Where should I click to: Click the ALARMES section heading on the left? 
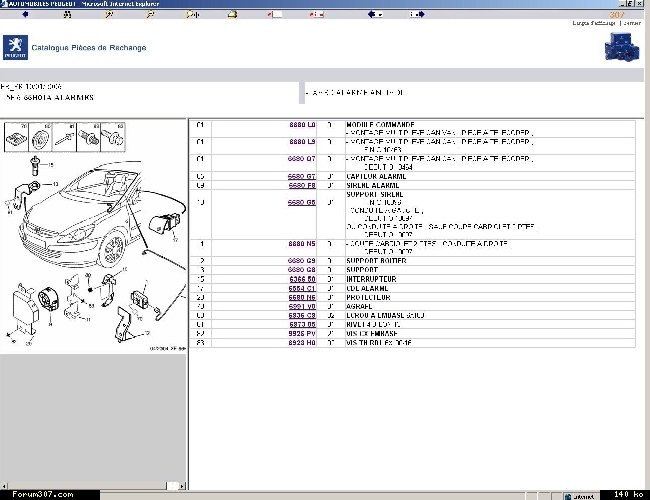pyautogui.click(x=49, y=97)
